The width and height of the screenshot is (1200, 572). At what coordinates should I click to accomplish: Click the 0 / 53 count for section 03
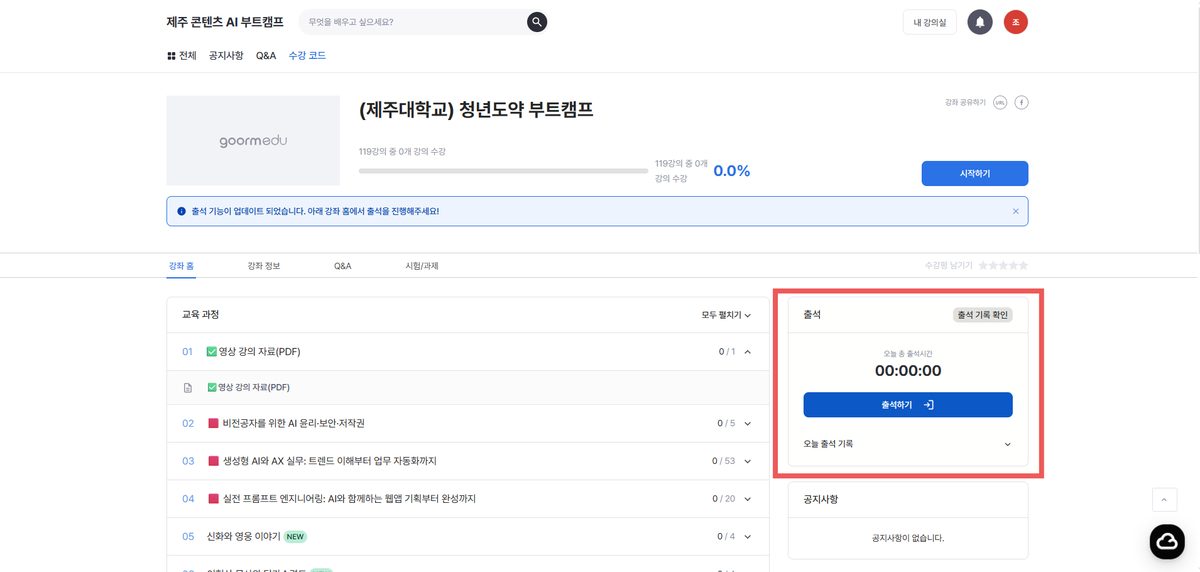tap(724, 461)
